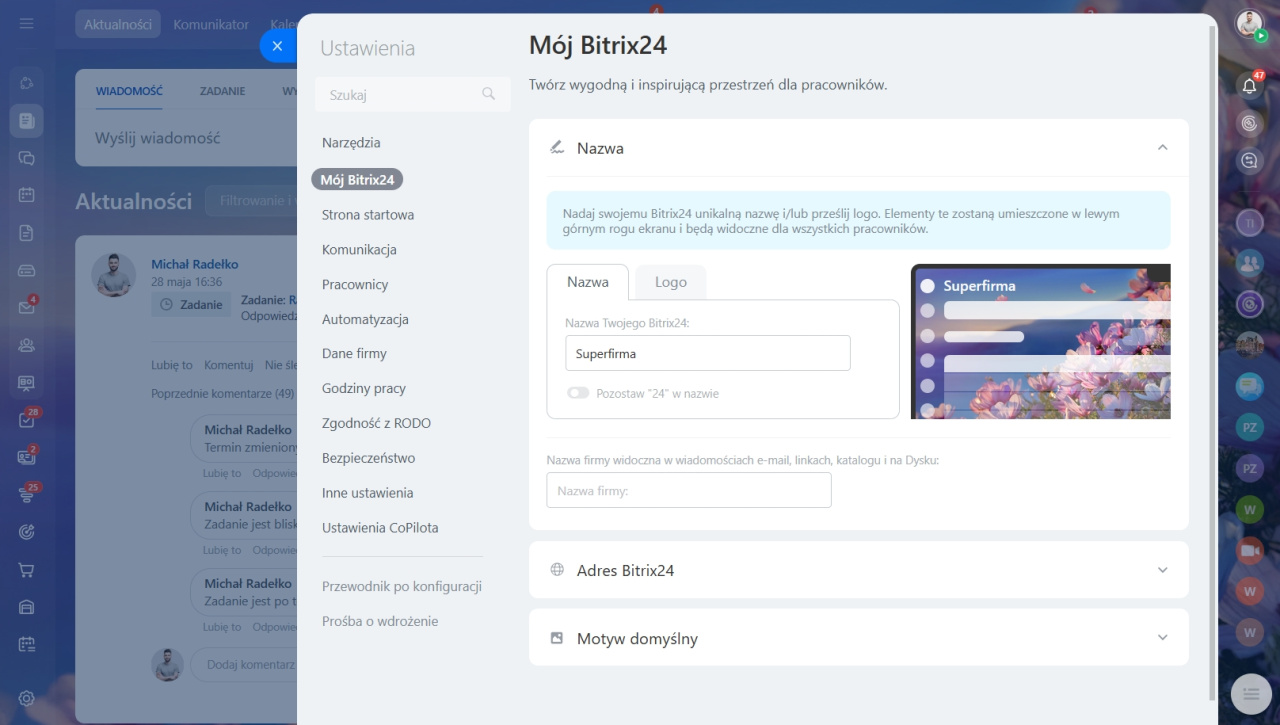The width and height of the screenshot is (1280, 725).
Task: Open the store building icon in left sidebar
Action: (27, 607)
